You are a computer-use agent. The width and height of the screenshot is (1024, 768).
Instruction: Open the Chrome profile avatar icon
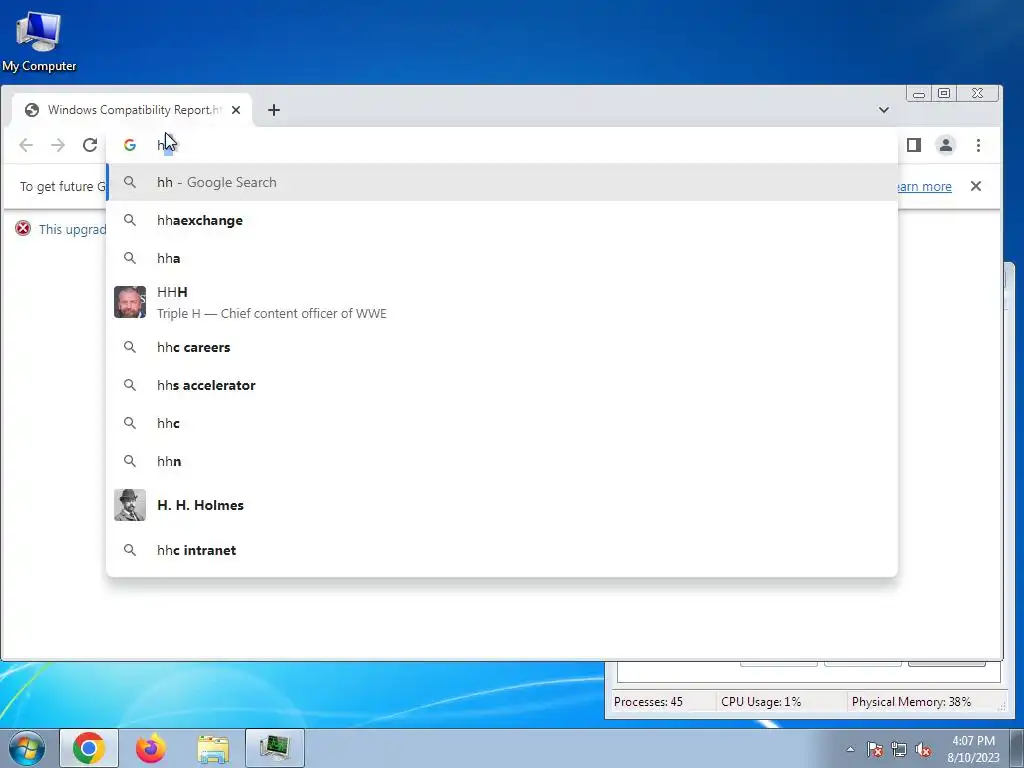(x=946, y=145)
